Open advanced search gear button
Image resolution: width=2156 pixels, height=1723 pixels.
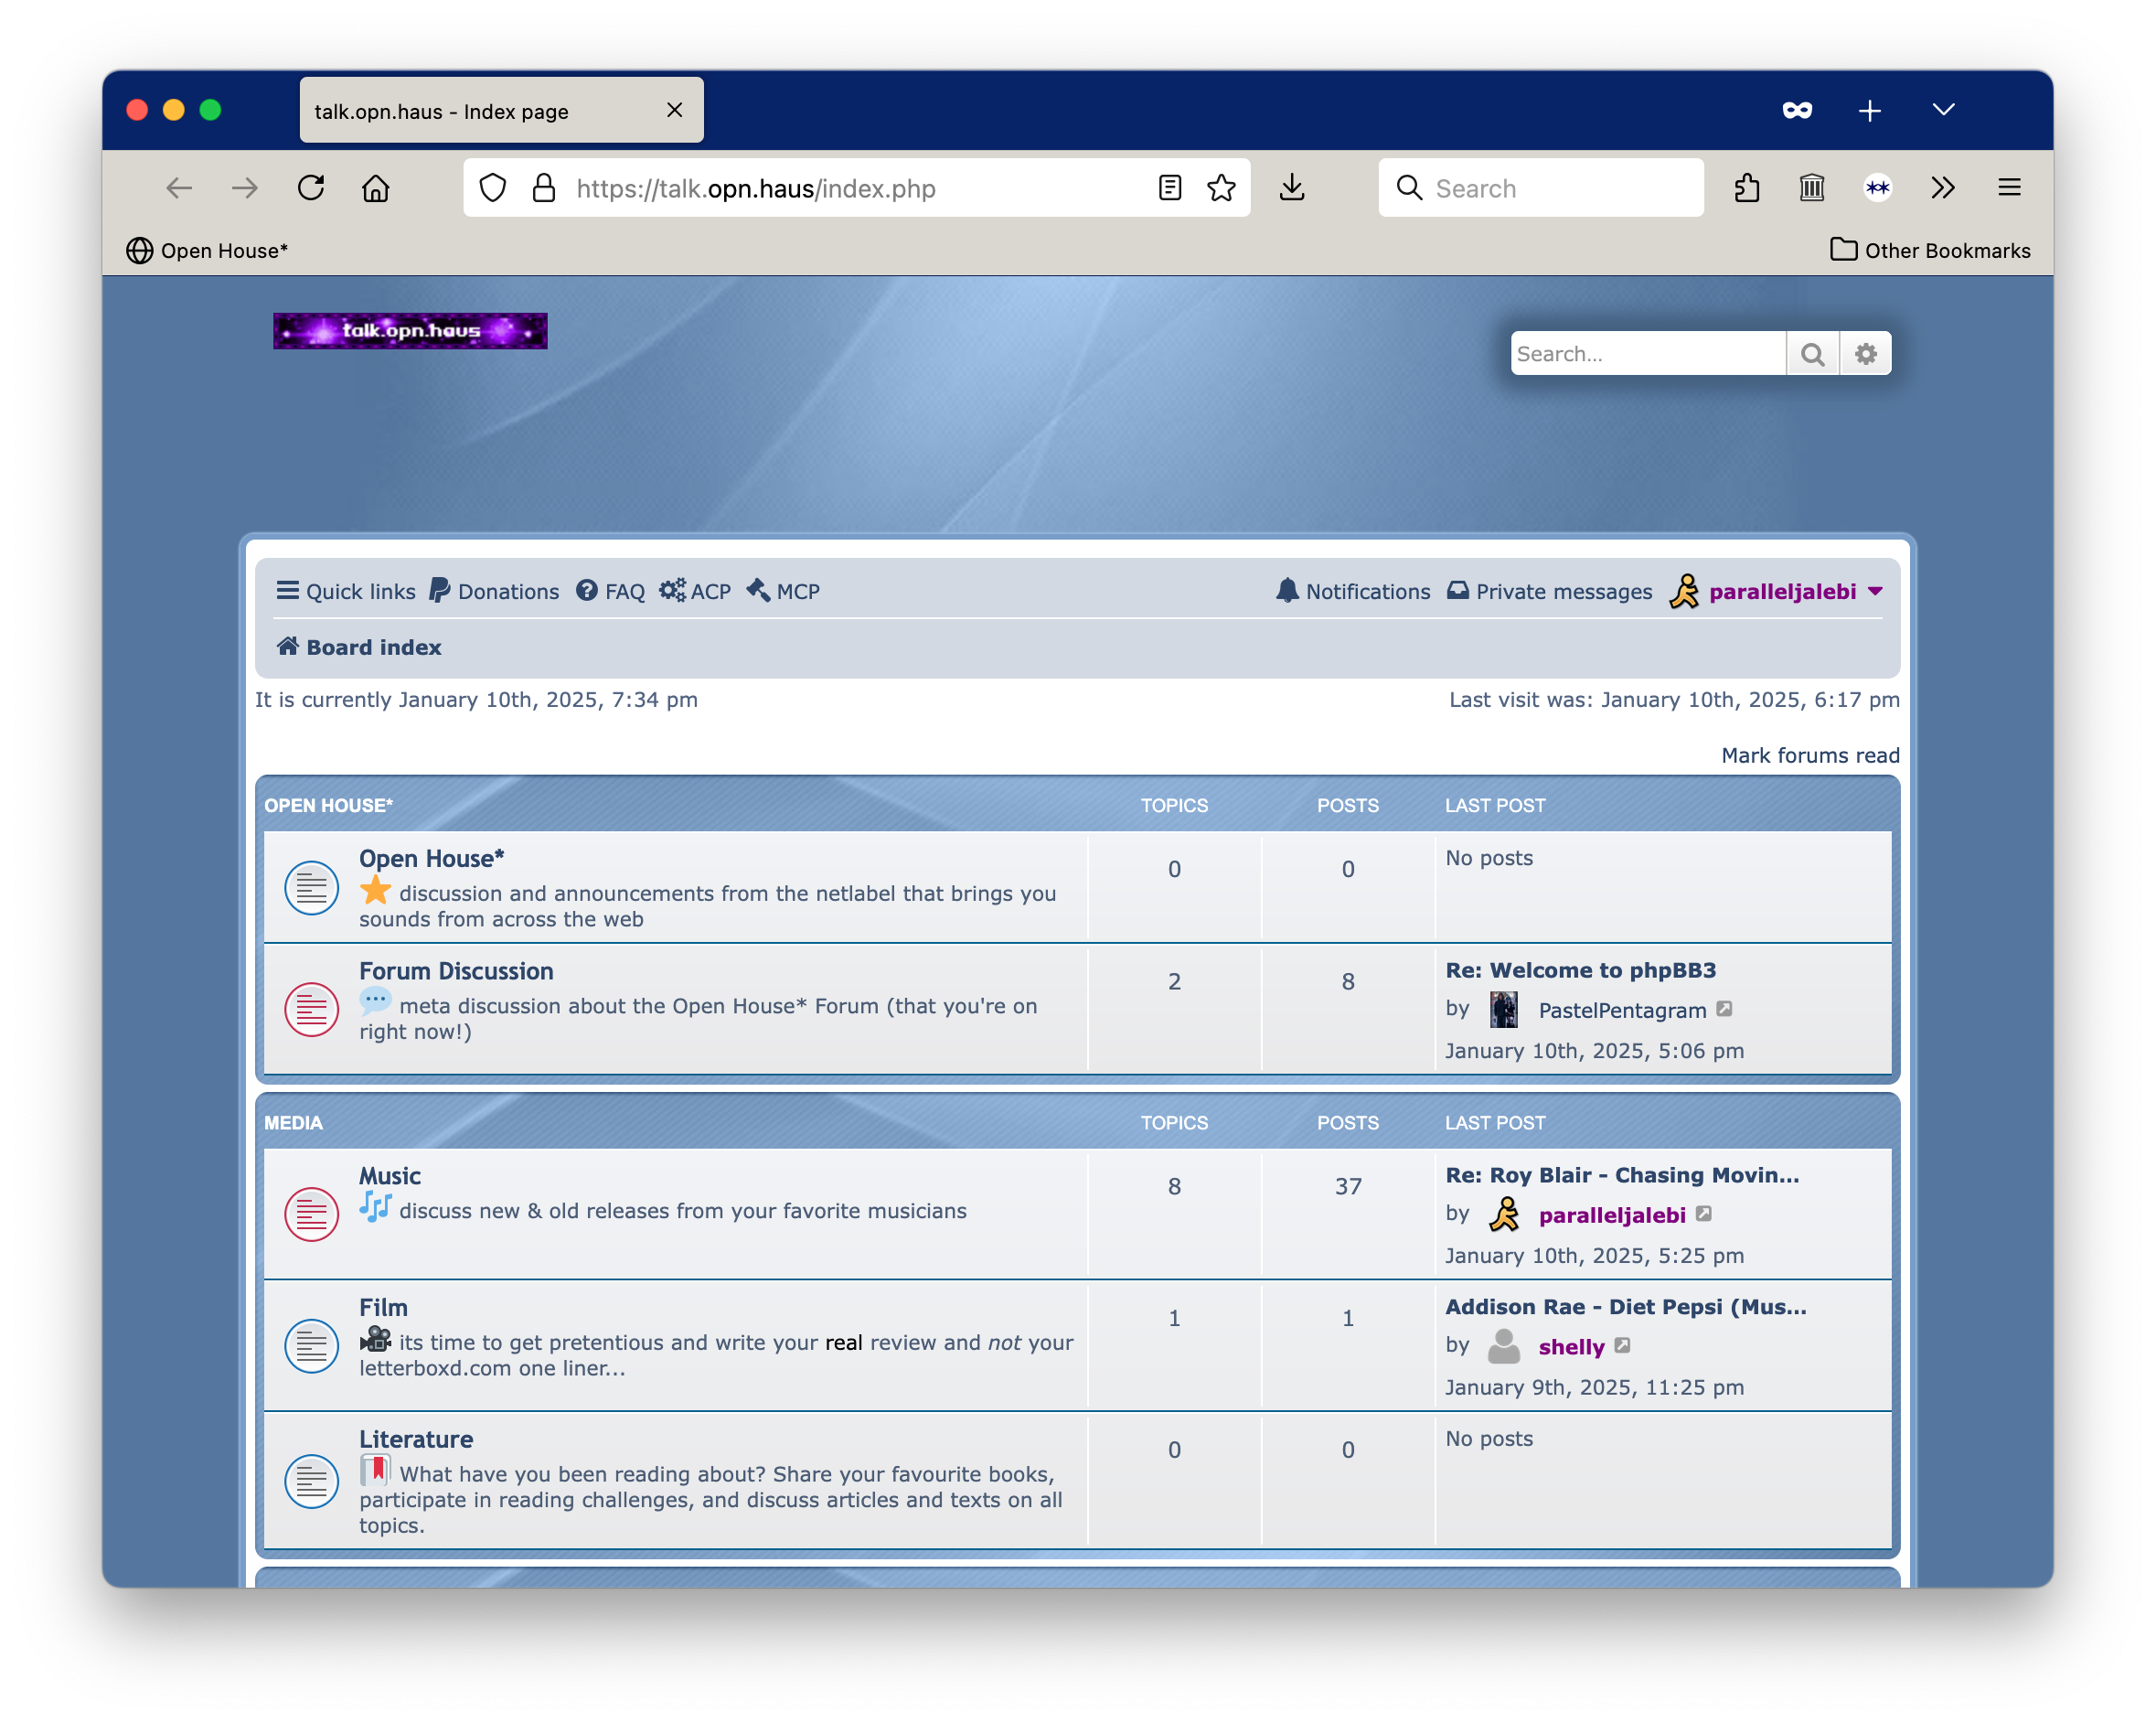coord(1865,354)
